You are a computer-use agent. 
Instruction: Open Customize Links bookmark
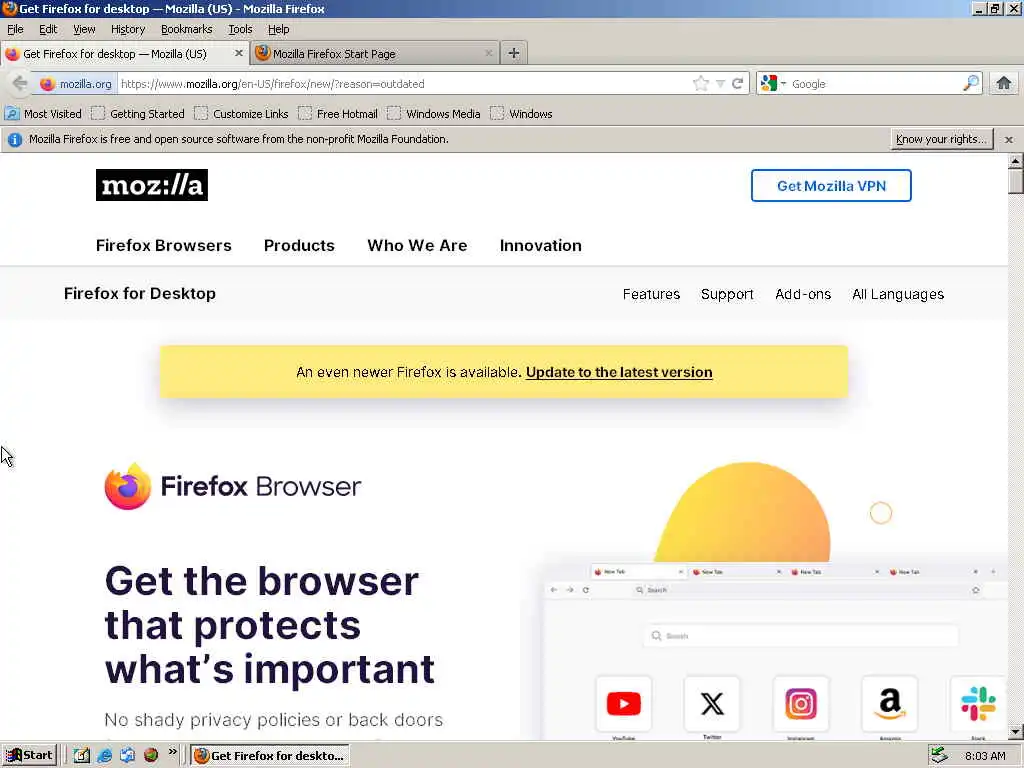click(x=242, y=114)
